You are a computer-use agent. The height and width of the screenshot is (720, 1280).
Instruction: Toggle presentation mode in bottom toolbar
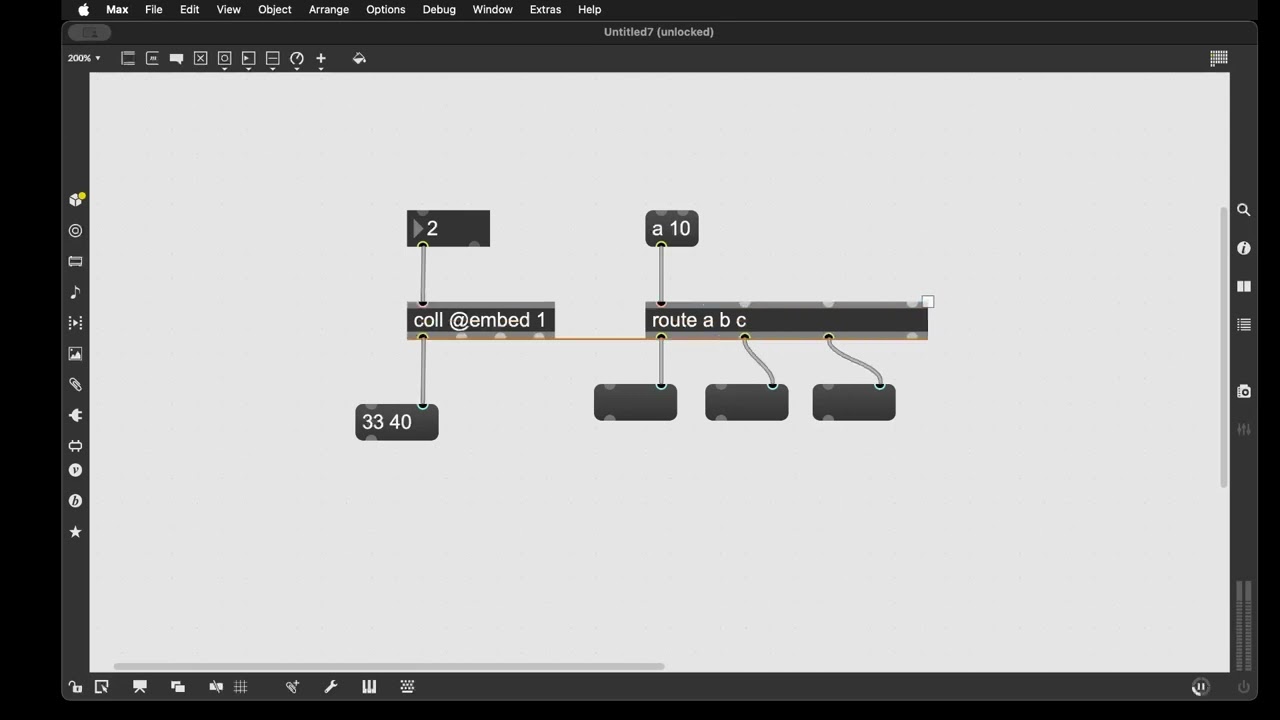(x=140, y=687)
